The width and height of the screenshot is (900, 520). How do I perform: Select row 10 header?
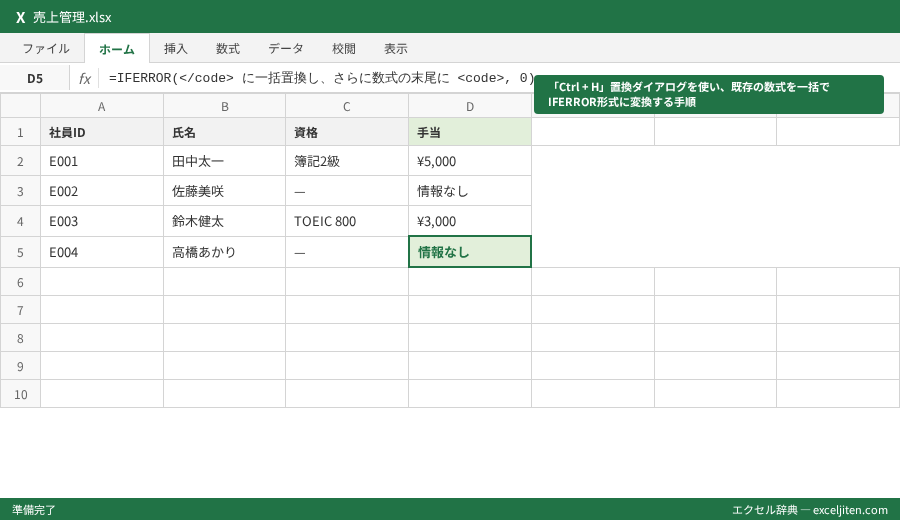(x=20, y=394)
